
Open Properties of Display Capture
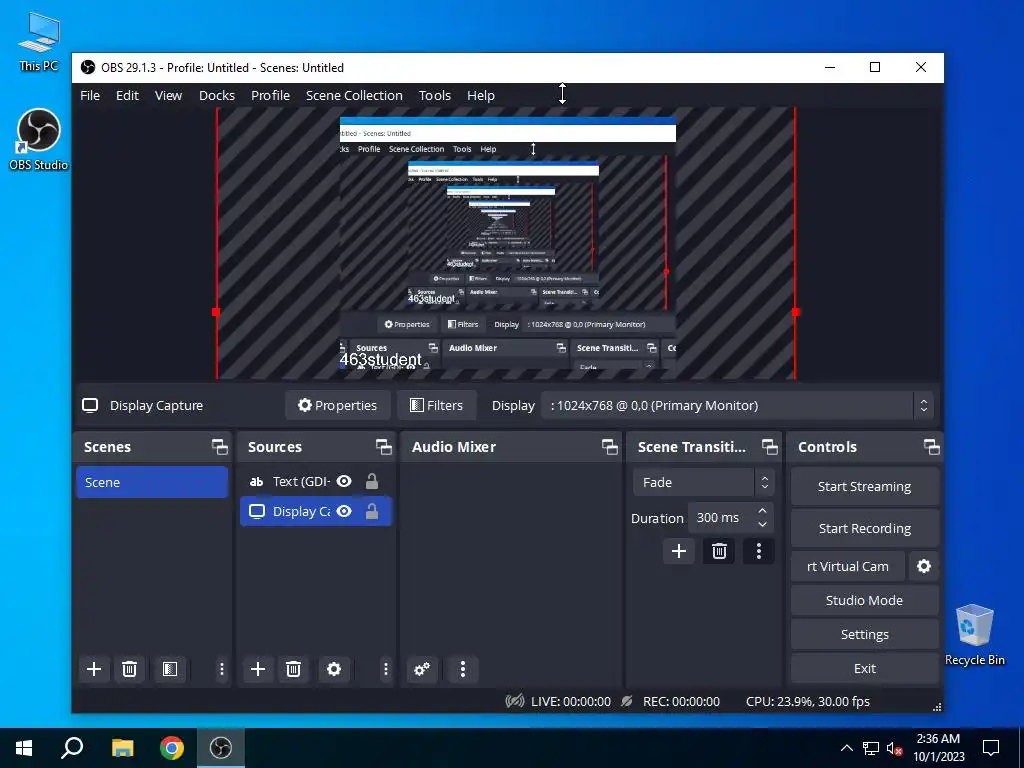[338, 406]
